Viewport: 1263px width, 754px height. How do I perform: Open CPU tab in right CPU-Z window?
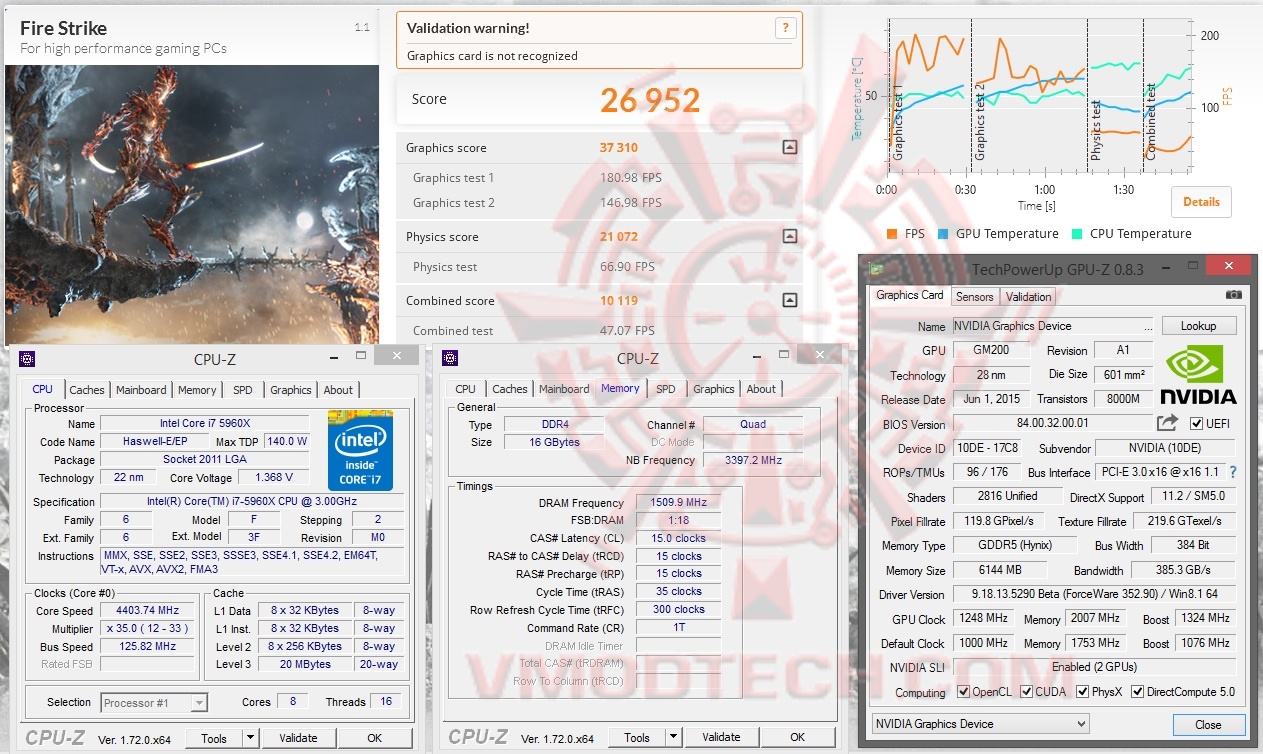466,389
